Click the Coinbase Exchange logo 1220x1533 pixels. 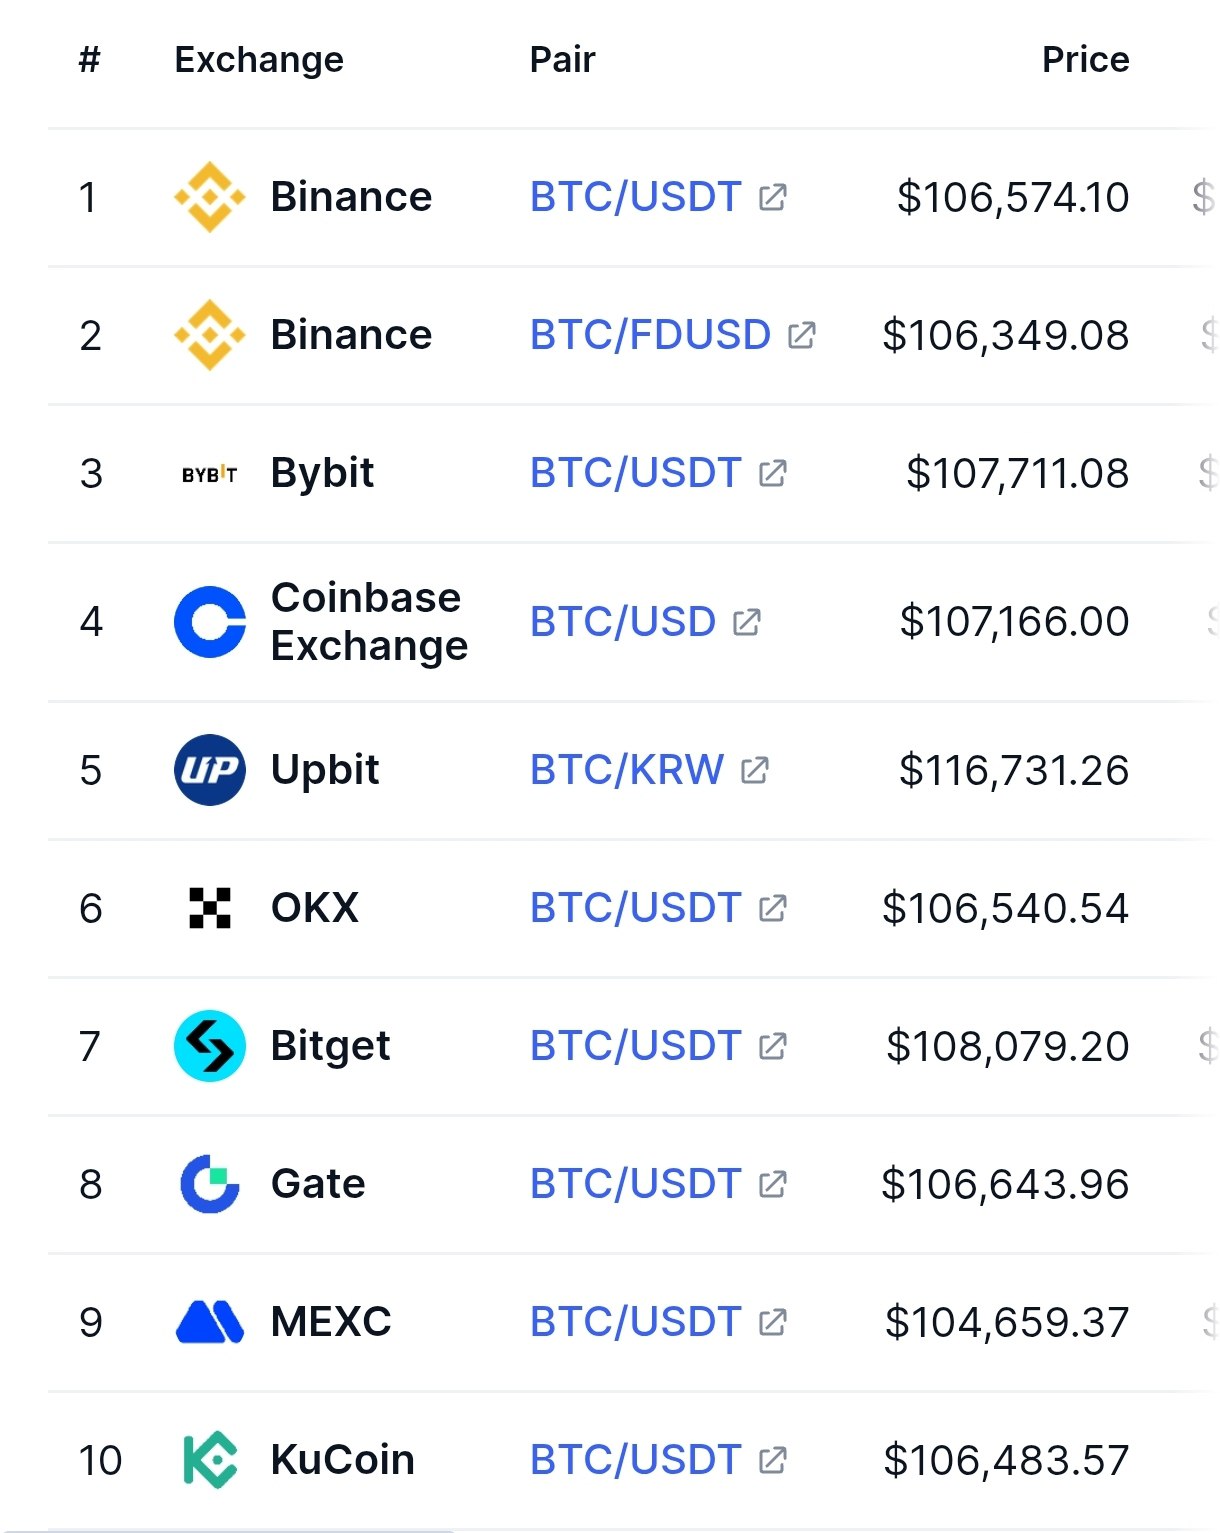(209, 622)
